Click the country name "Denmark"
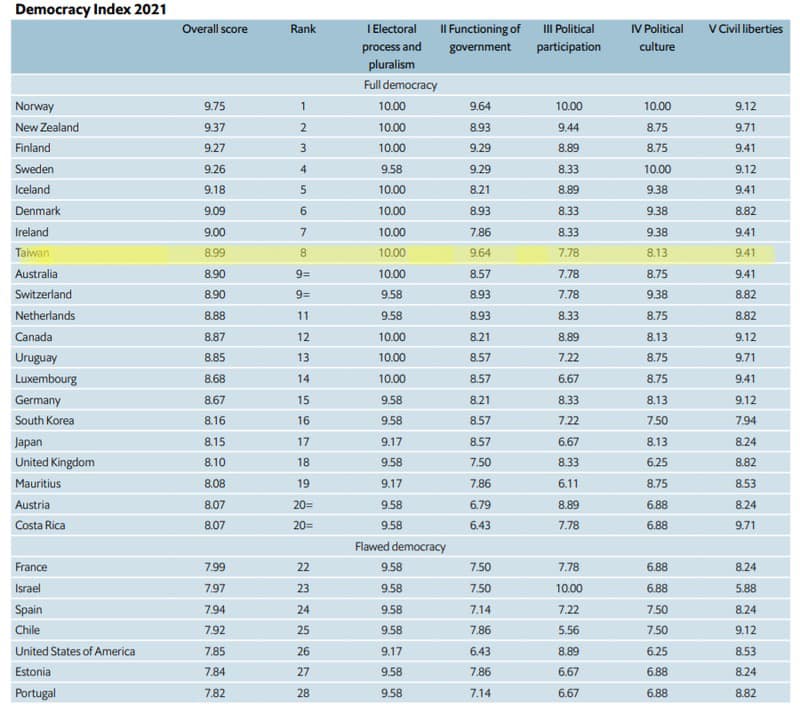Screen dimensions: 800x712 point(38,211)
